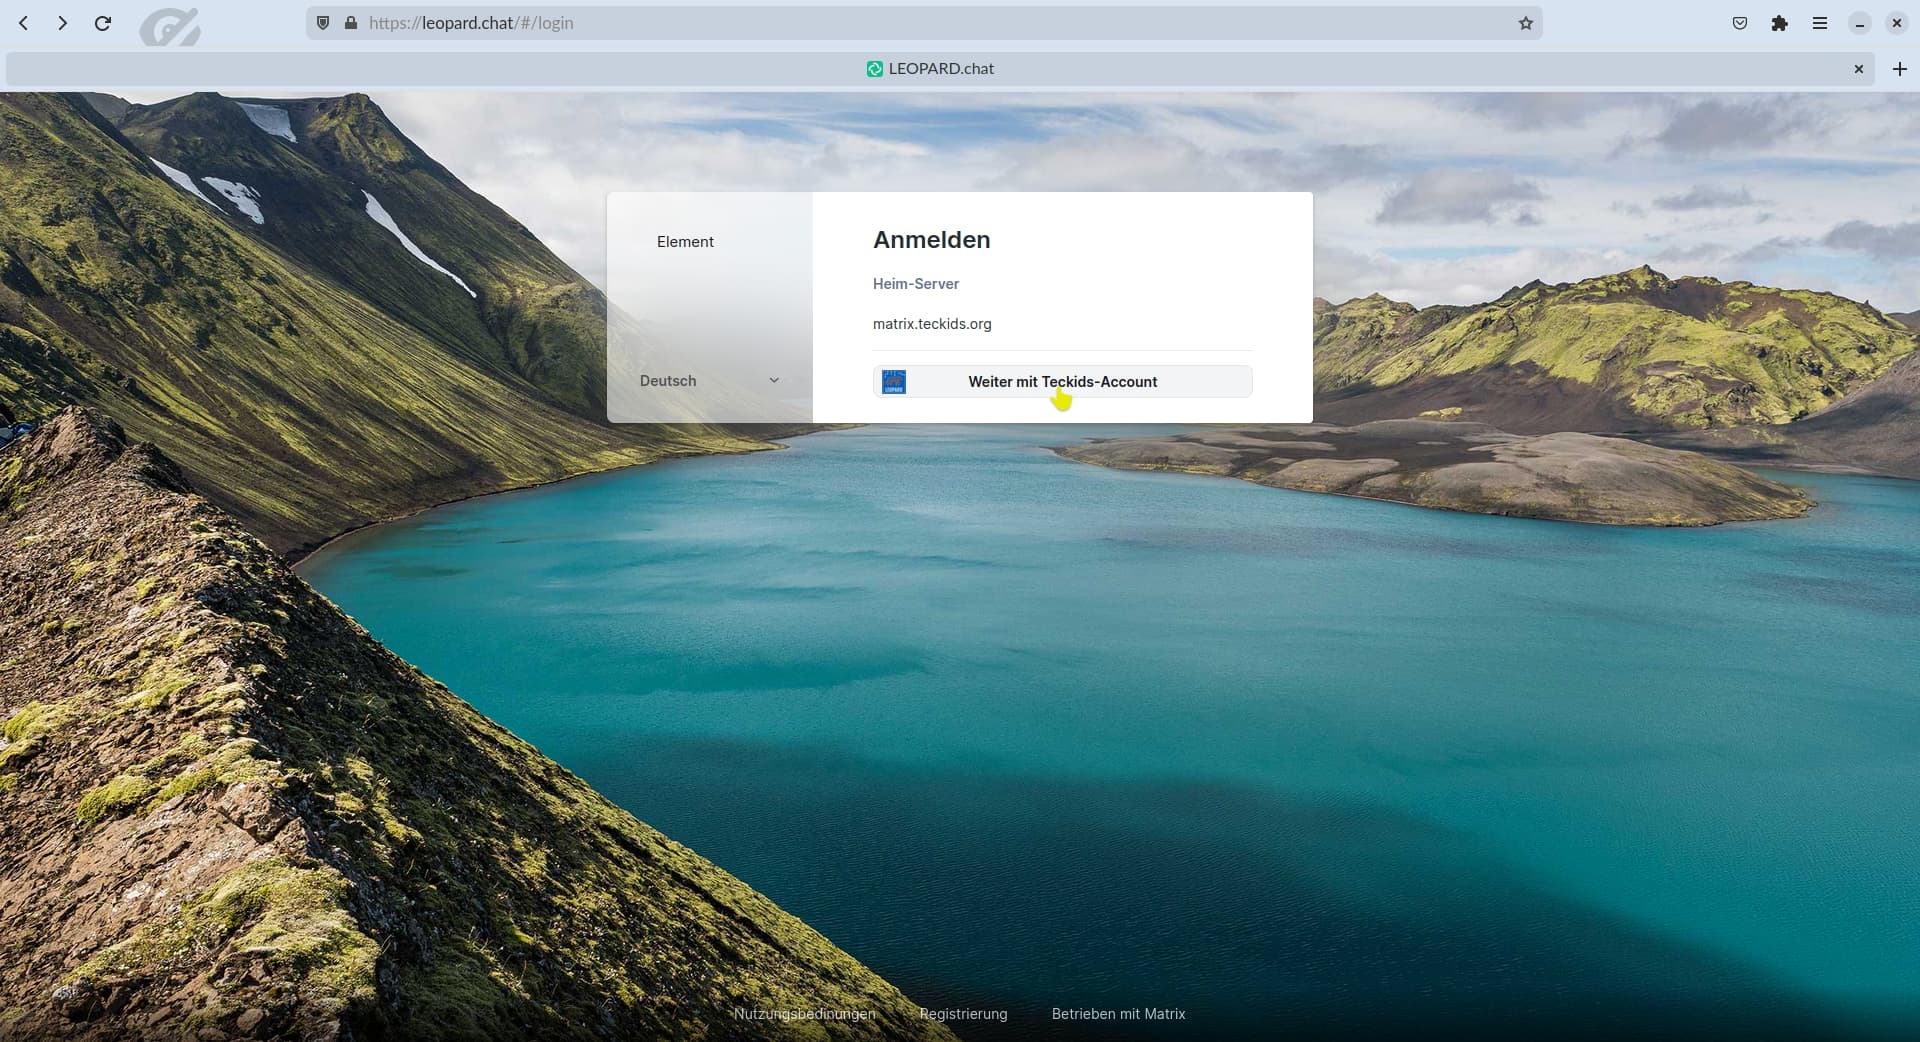The width and height of the screenshot is (1920, 1042).
Task: Click the matrix.teckids.org server text
Action: coord(932,324)
